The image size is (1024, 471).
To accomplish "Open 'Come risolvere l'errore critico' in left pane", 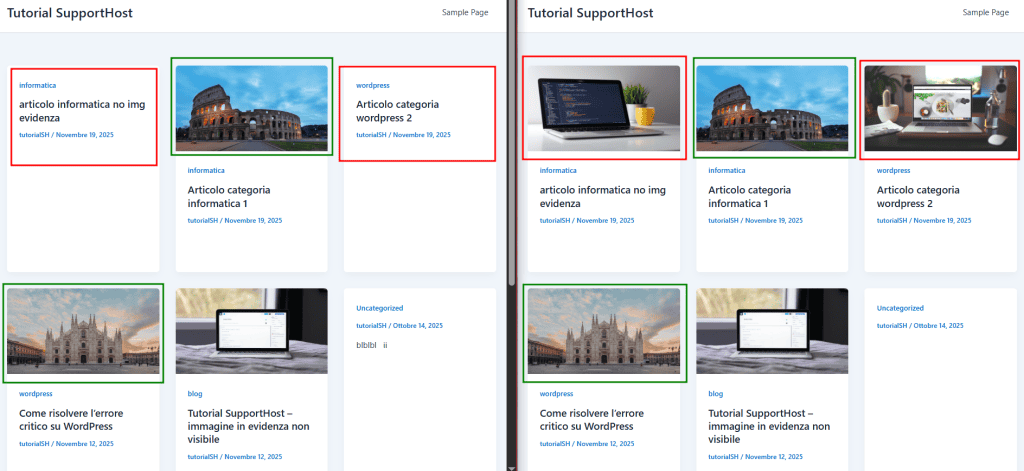I will [71, 420].
